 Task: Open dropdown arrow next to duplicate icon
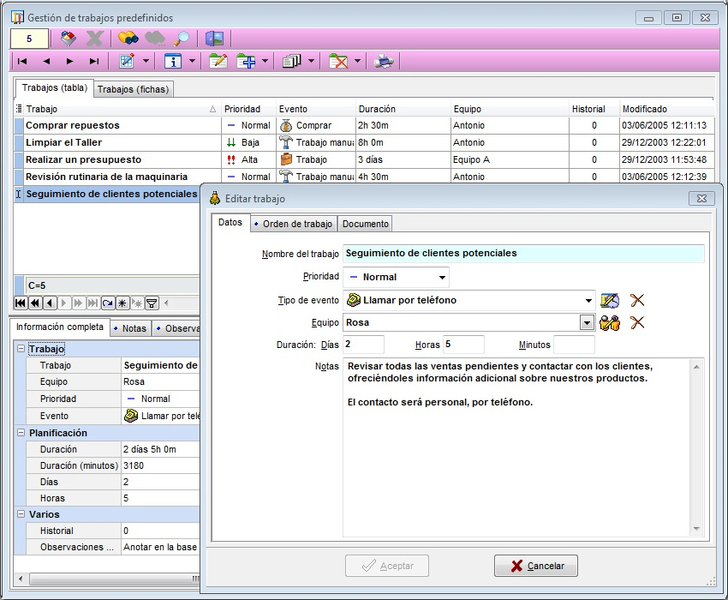pos(311,61)
